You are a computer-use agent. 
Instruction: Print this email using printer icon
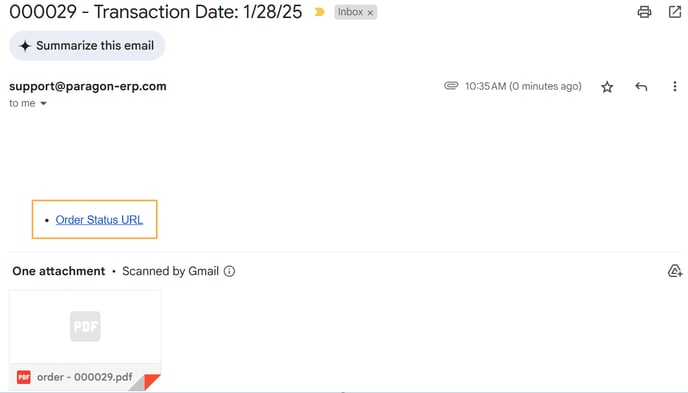pyautogui.click(x=644, y=12)
